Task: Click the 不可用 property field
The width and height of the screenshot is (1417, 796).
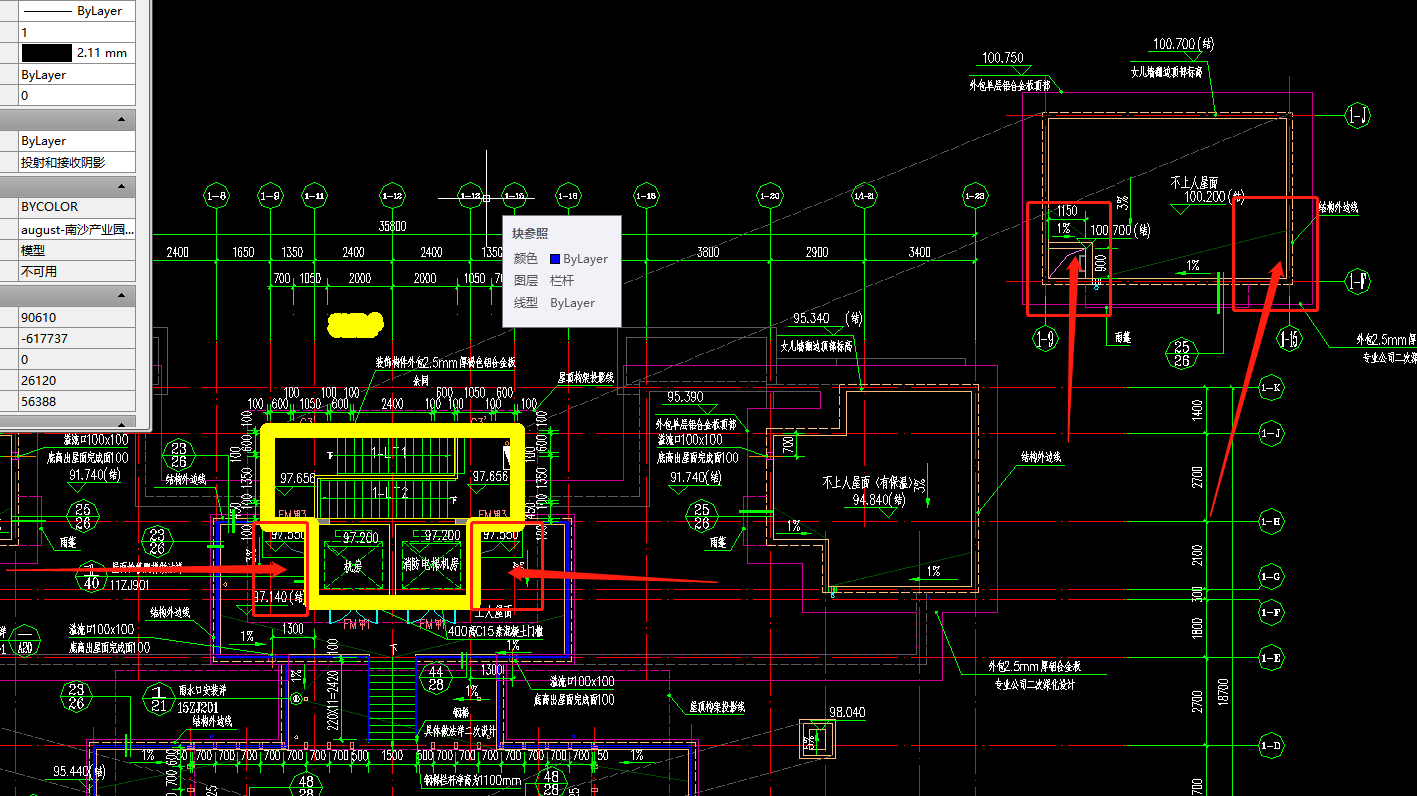Action: [x=76, y=271]
